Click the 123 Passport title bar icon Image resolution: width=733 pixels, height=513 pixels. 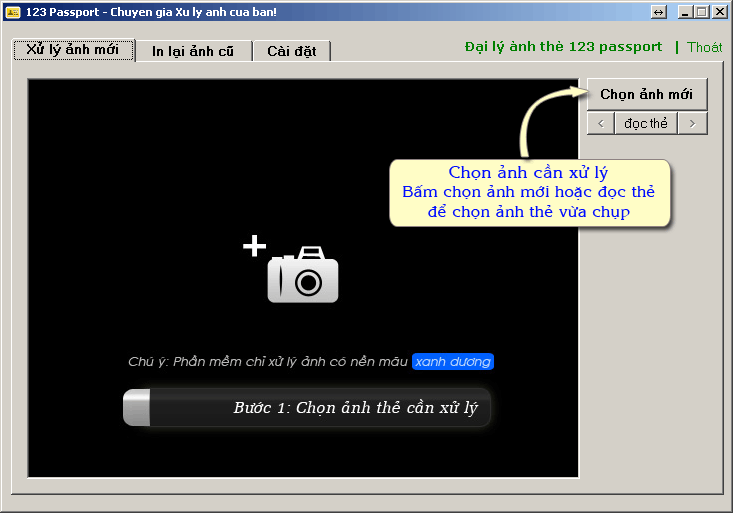13,11
